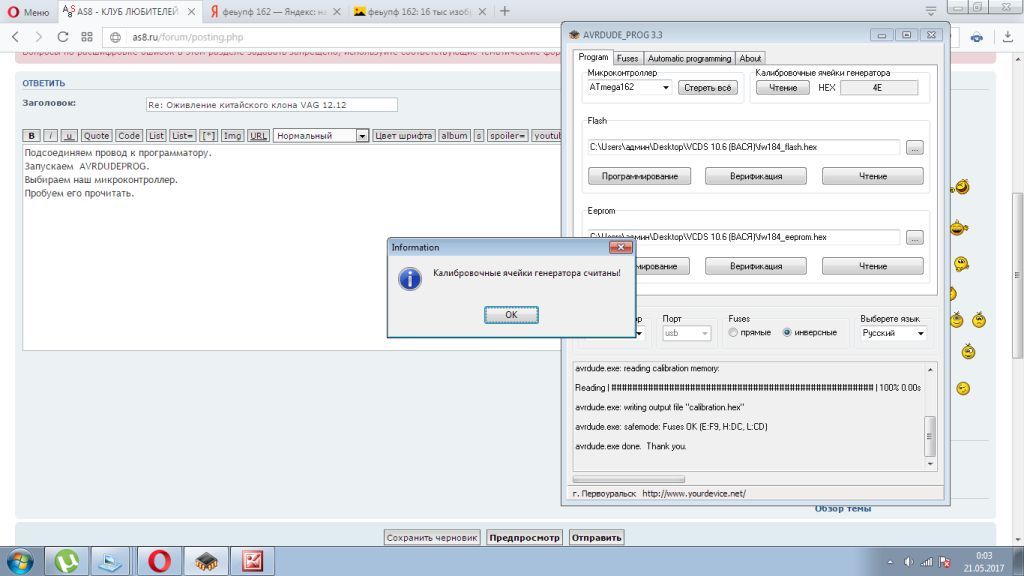
Task: Click Отправить button
Action: (x=596, y=537)
